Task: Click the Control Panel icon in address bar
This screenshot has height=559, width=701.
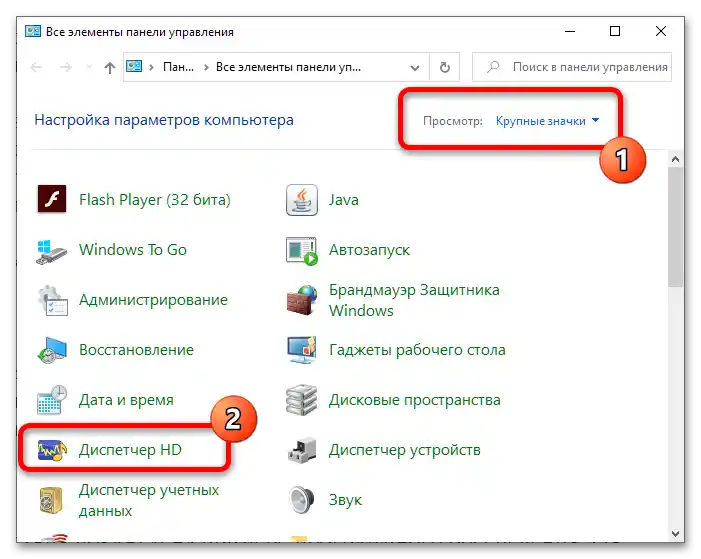Action: (134, 67)
